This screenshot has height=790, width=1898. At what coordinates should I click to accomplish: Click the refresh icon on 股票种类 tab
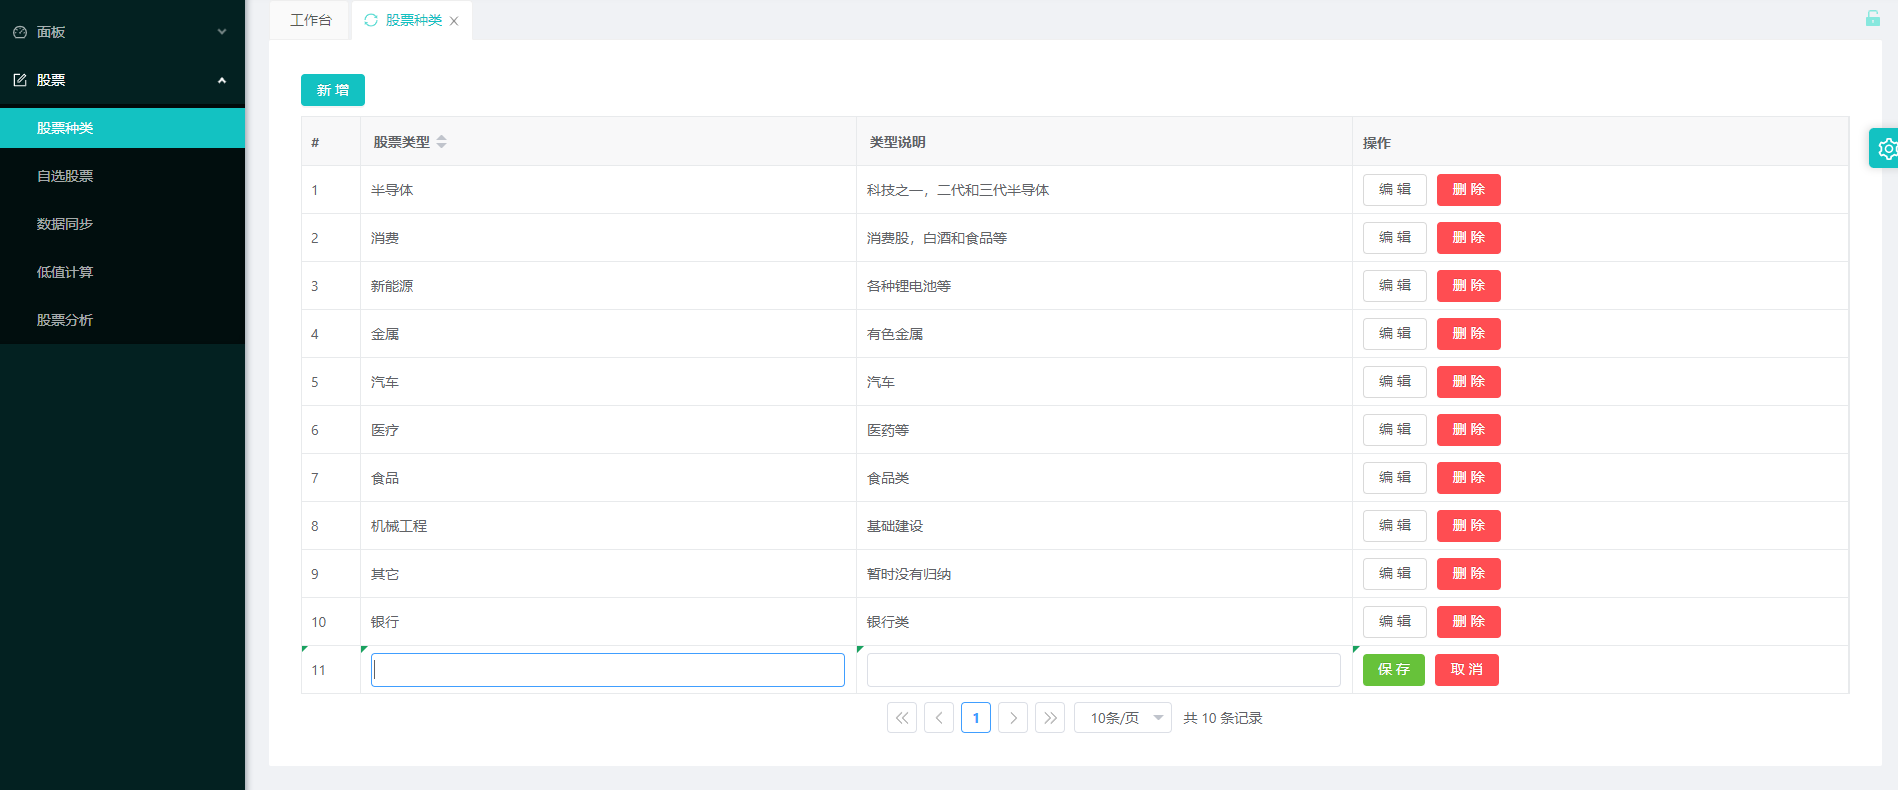[371, 20]
